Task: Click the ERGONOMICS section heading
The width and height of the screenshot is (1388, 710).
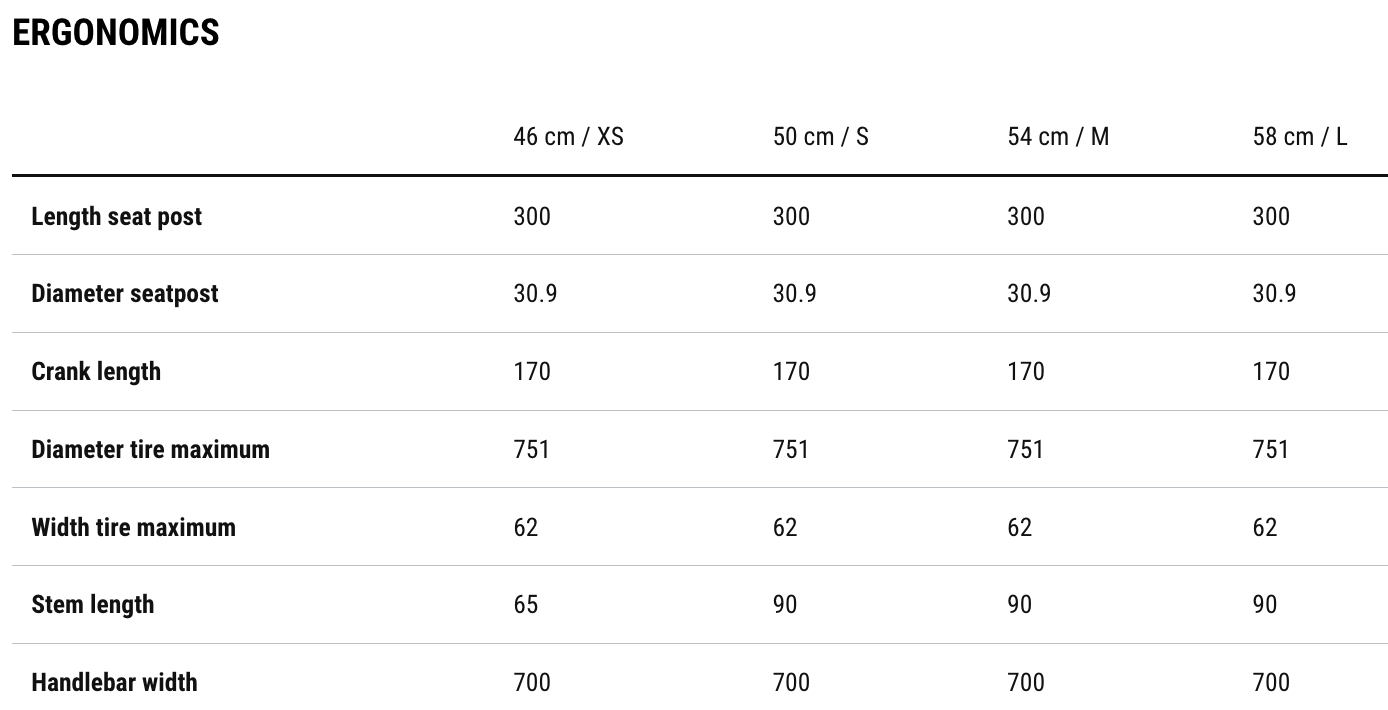Action: click(x=116, y=33)
